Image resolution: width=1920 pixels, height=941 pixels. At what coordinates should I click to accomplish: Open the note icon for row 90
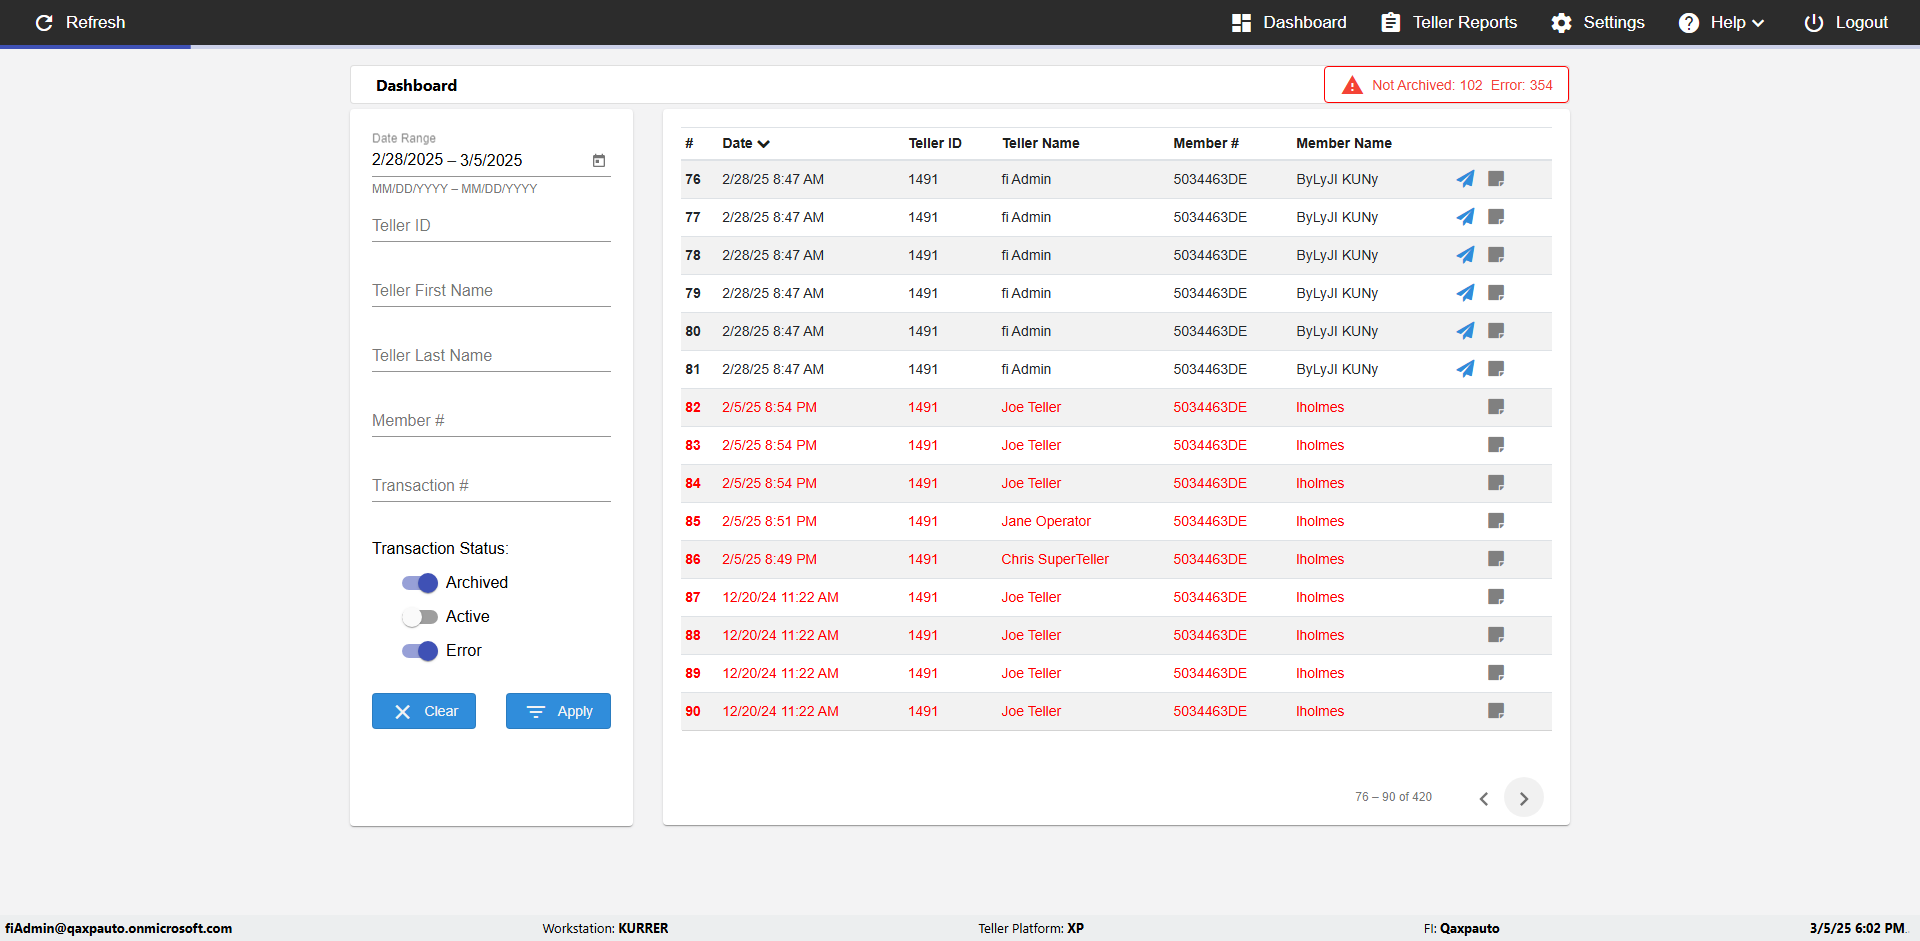pos(1496,711)
